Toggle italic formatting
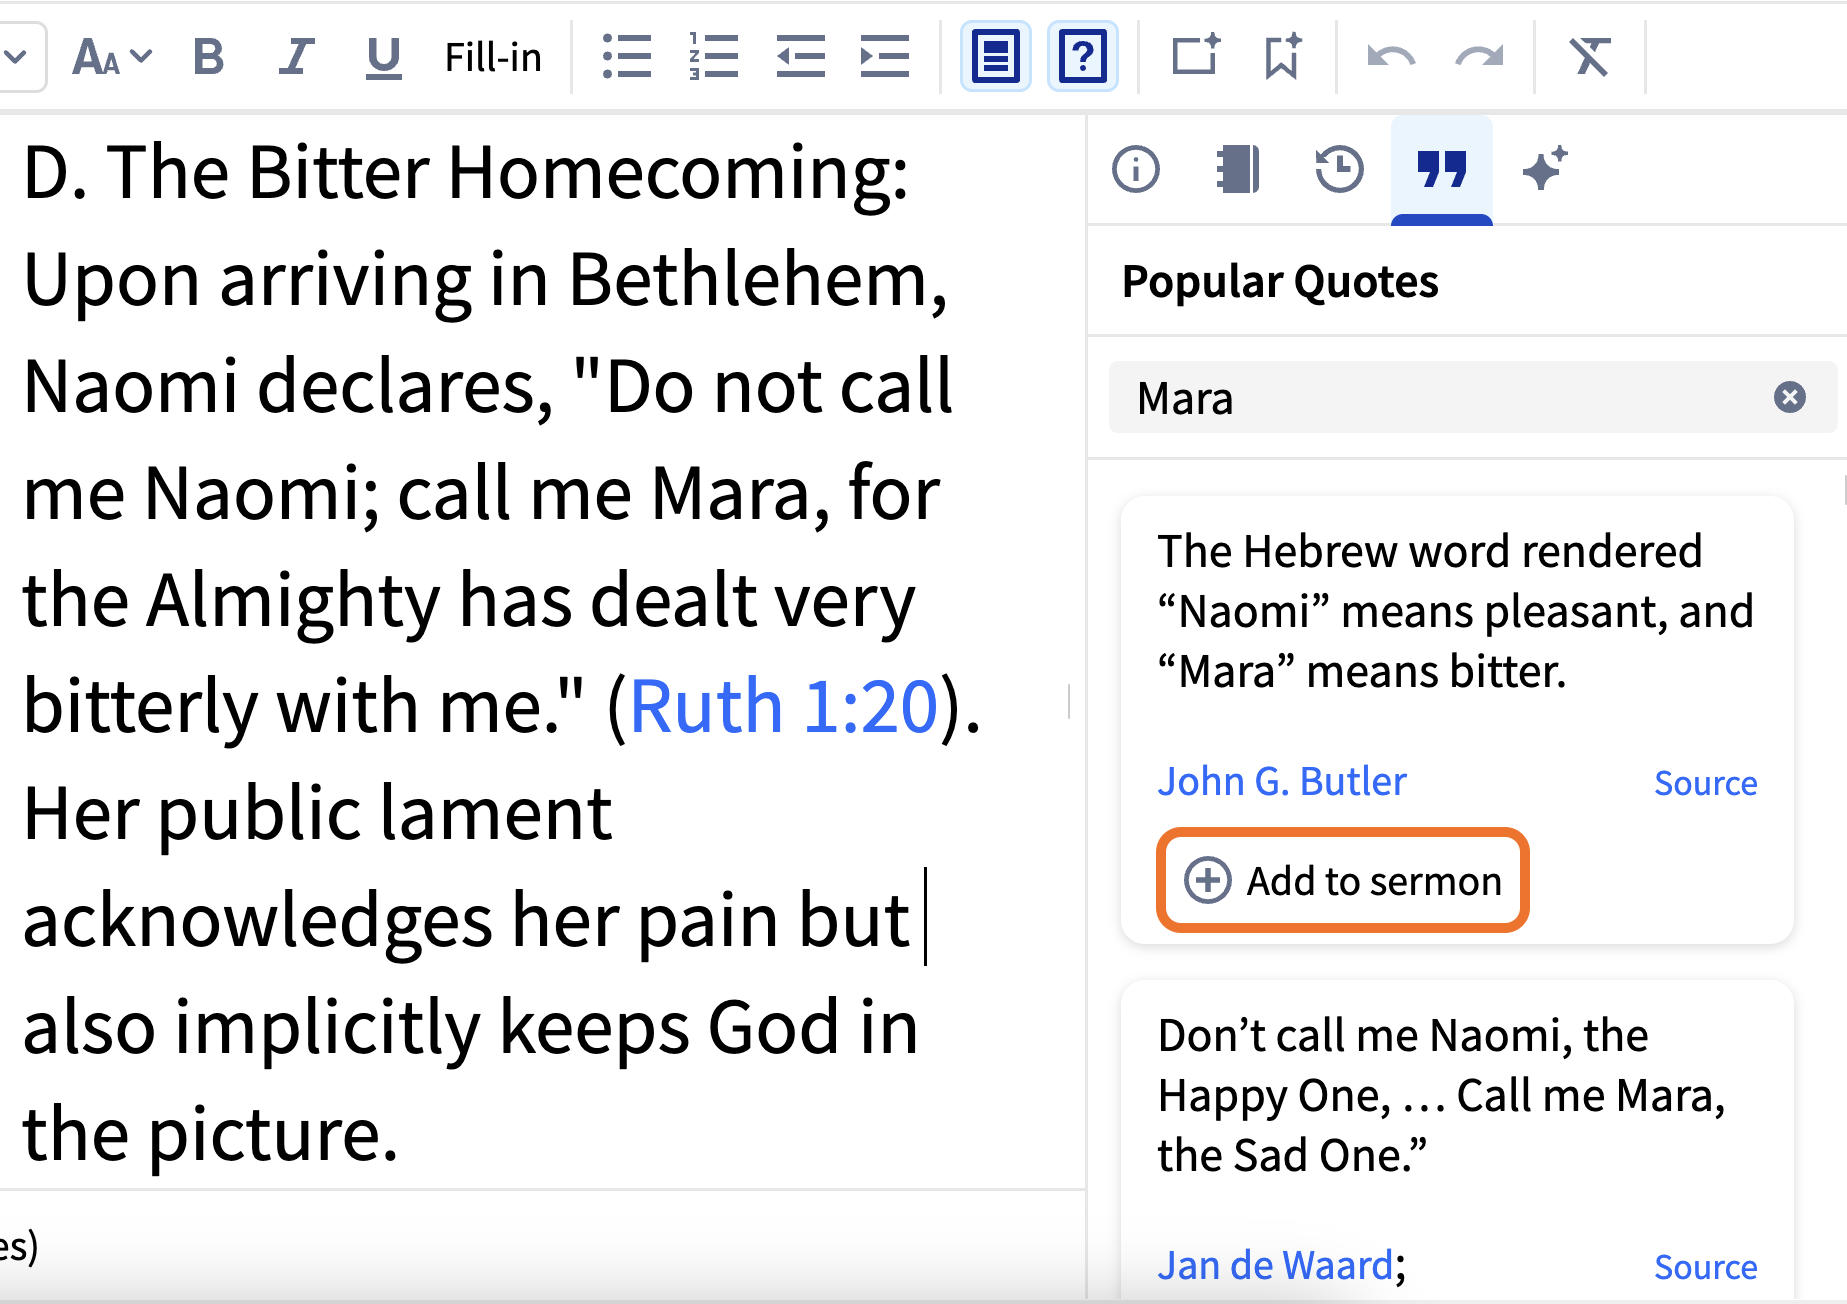This screenshot has height=1304, width=1847. pos(296,57)
